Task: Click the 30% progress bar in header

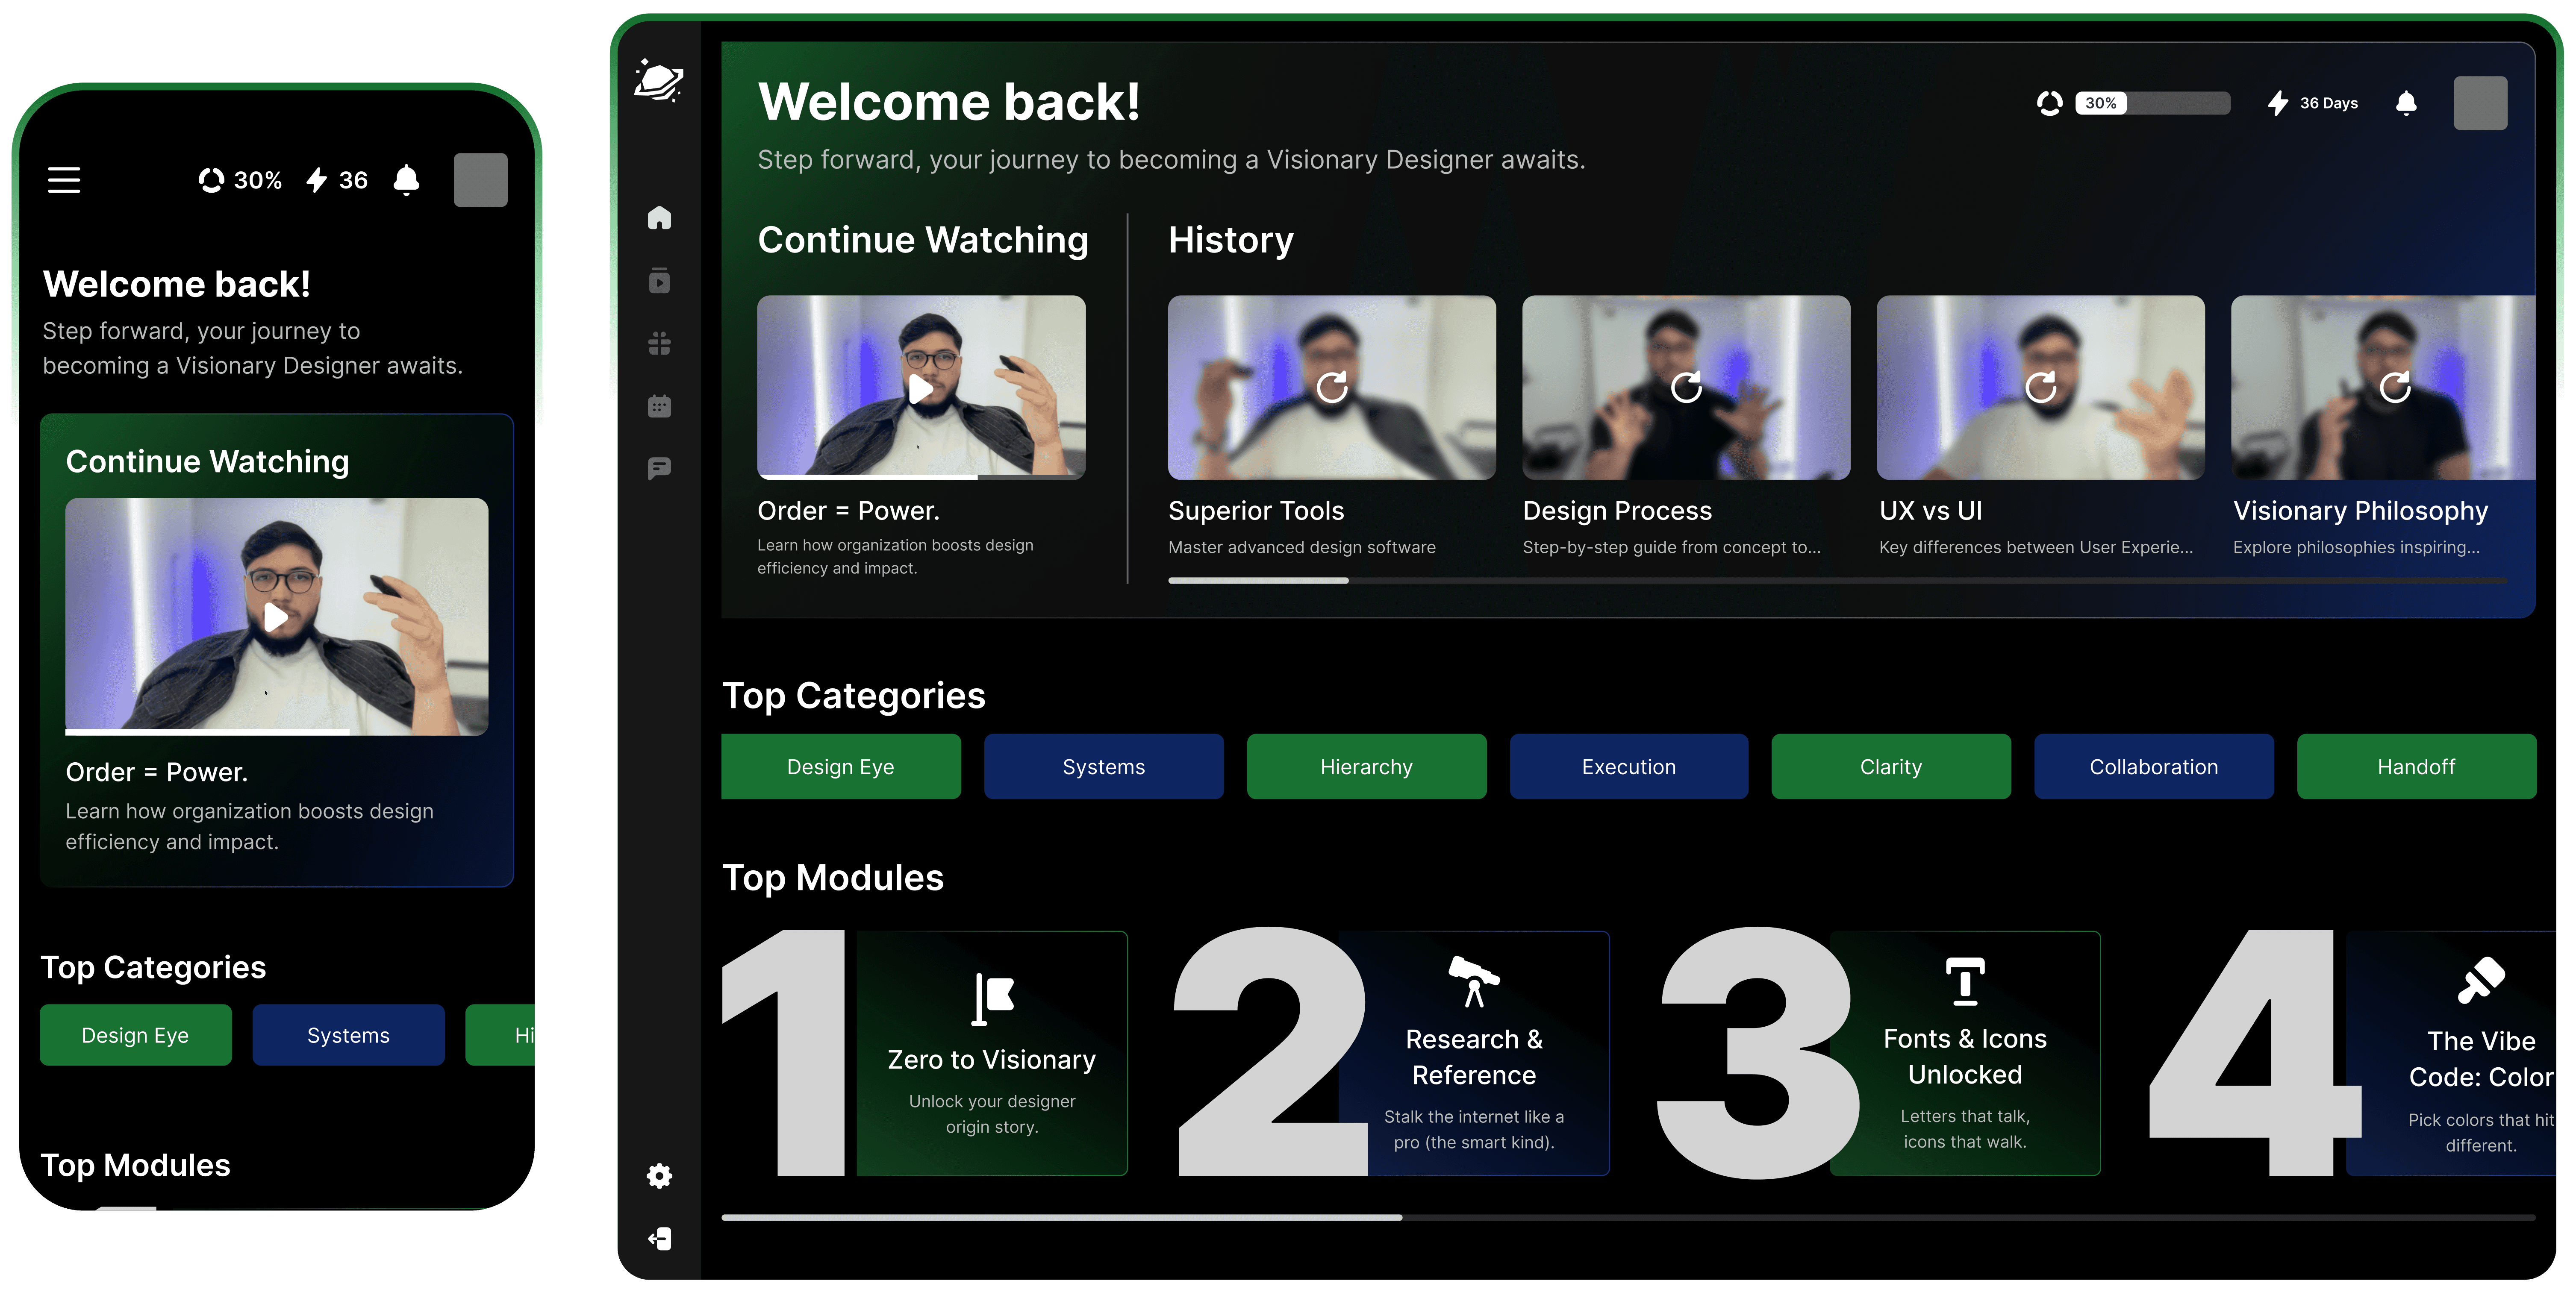Action: coord(2152,103)
